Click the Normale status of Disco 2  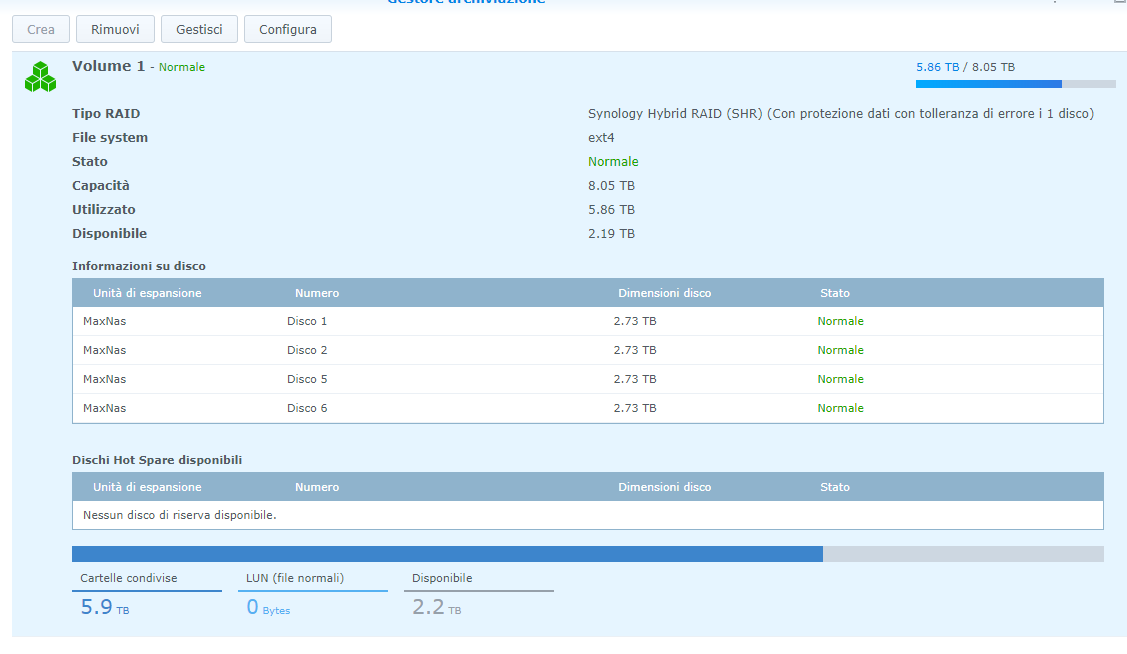tap(840, 350)
